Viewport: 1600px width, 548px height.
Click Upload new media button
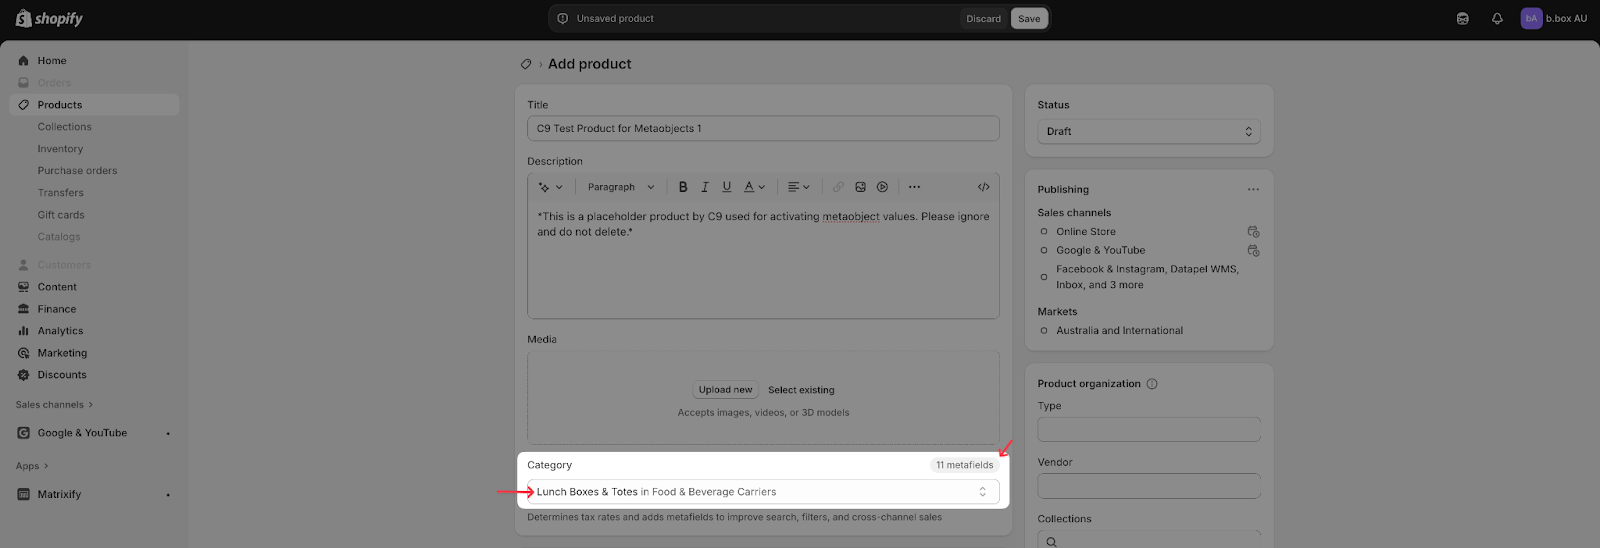tap(725, 390)
